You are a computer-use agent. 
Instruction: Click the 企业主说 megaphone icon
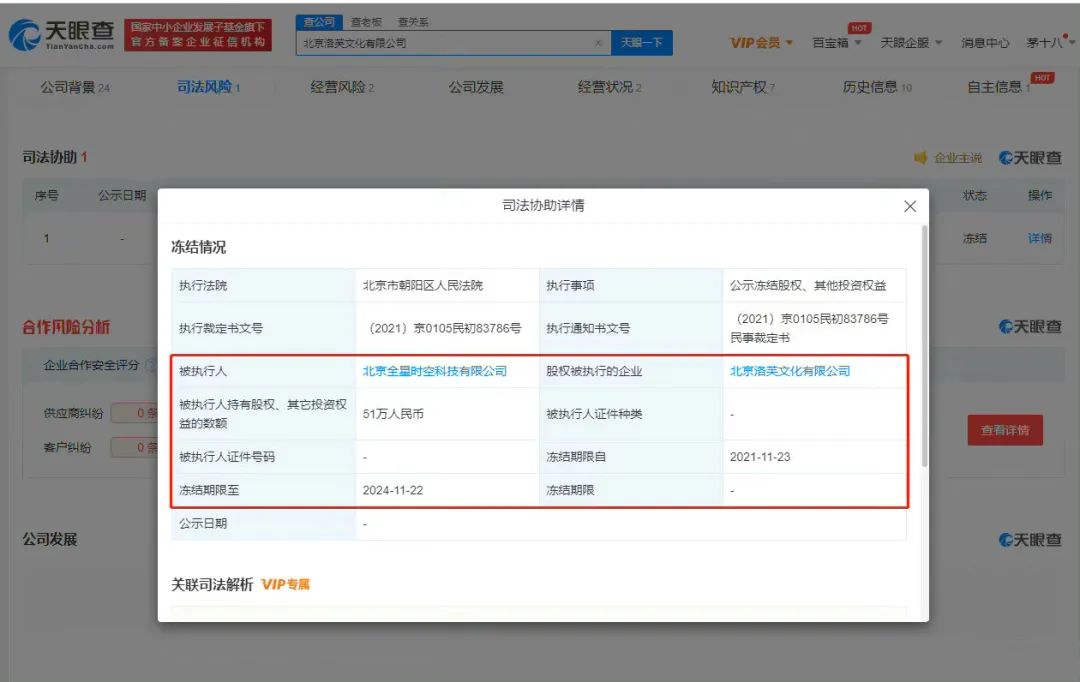point(920,157)
